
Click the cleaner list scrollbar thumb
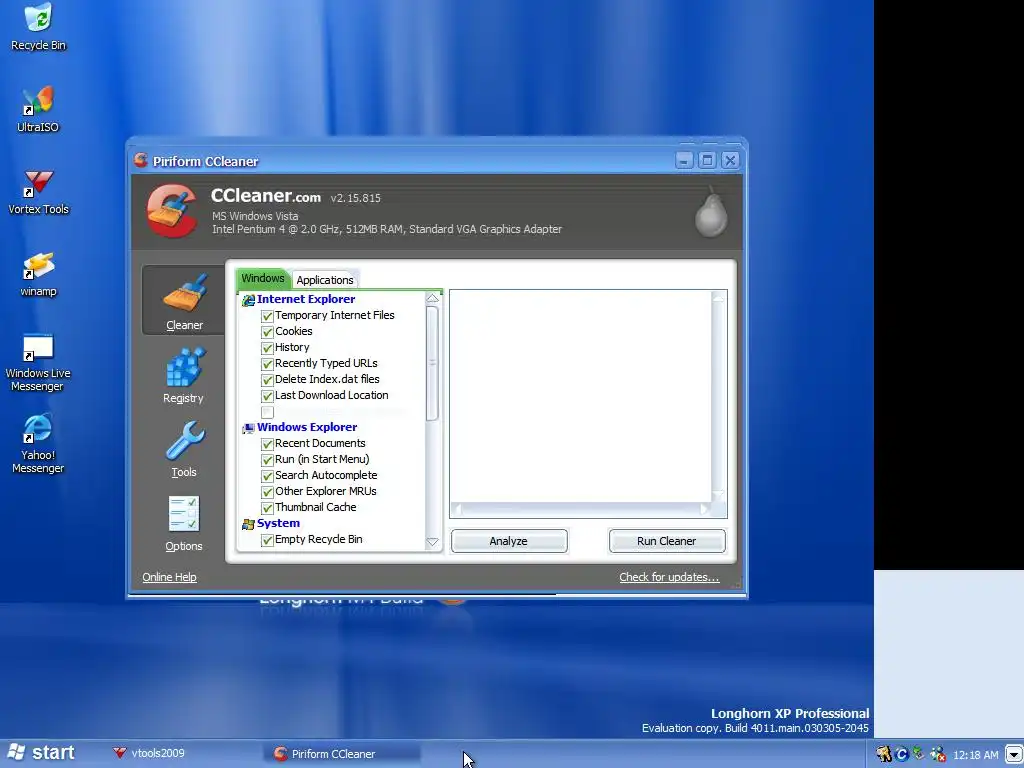(x=432, y=363)
